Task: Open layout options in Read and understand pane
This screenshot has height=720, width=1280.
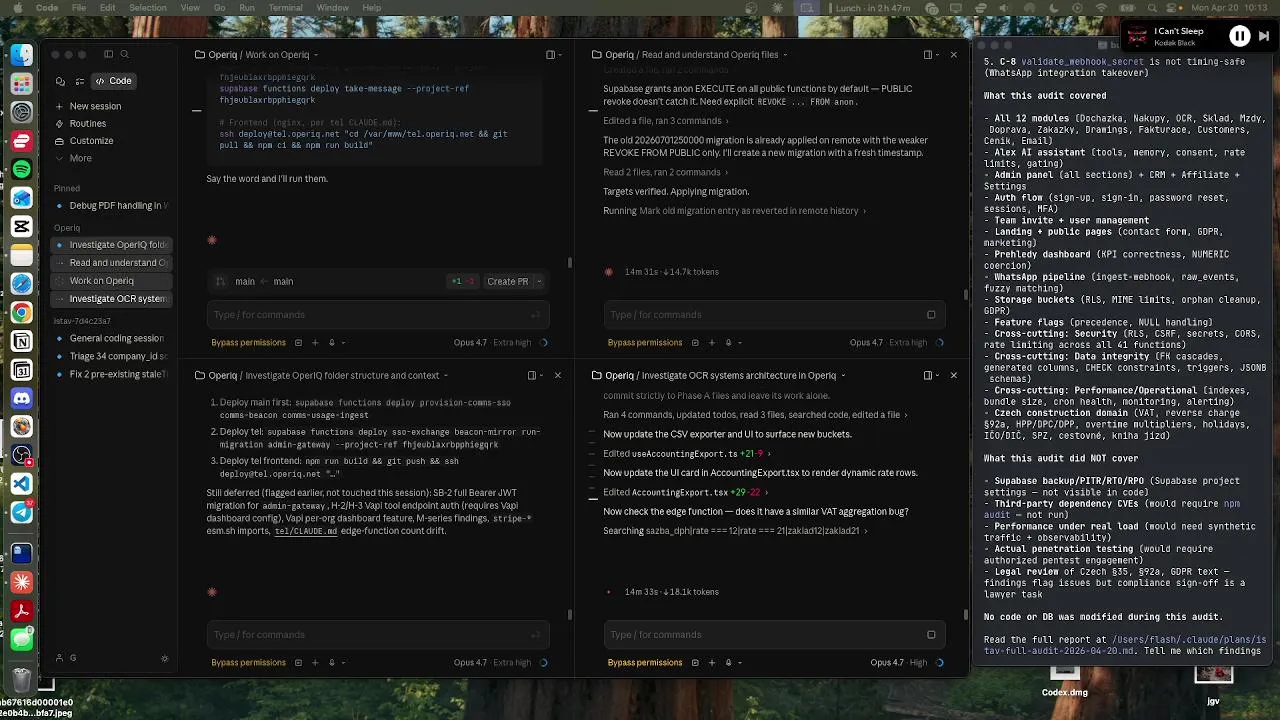Action: (930, 55)
